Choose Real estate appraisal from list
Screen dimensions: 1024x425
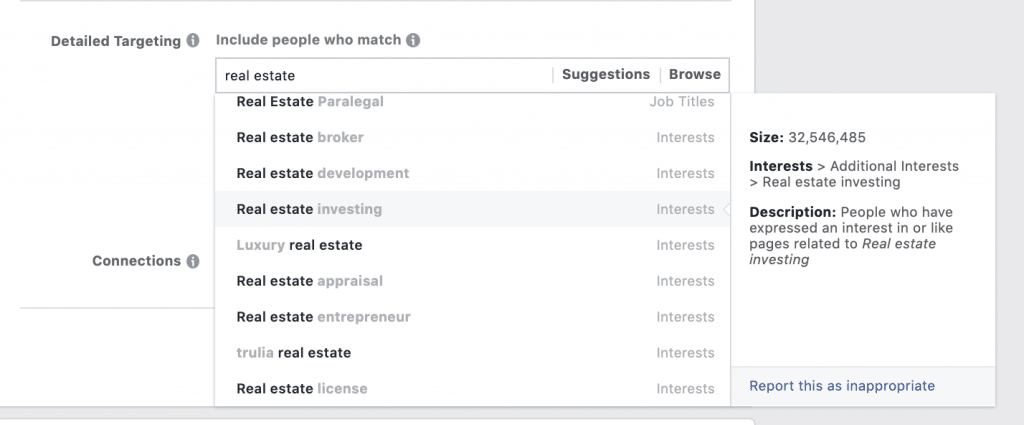click(472, 281)
